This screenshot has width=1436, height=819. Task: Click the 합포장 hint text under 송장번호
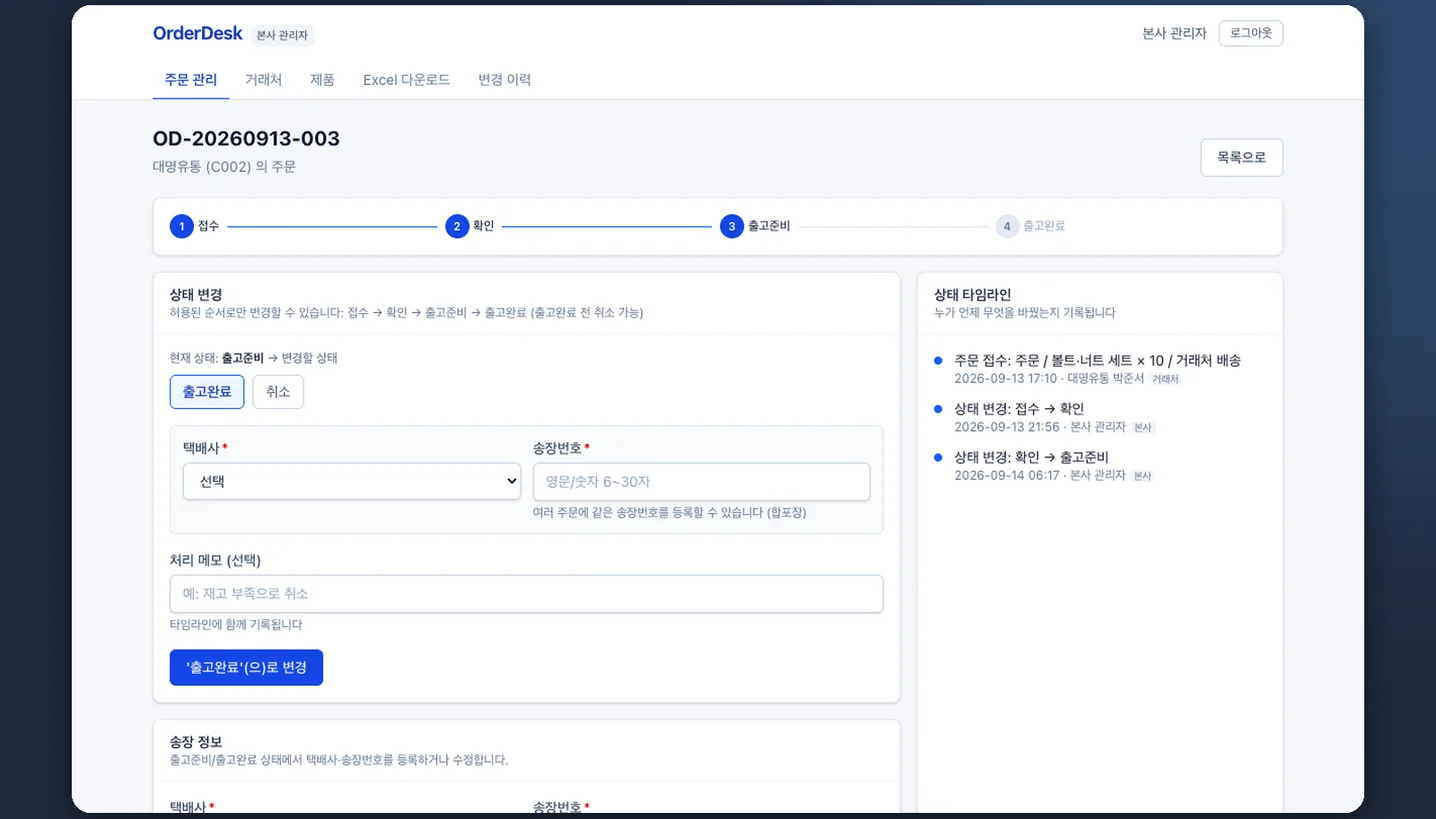(x=669, y=512)
